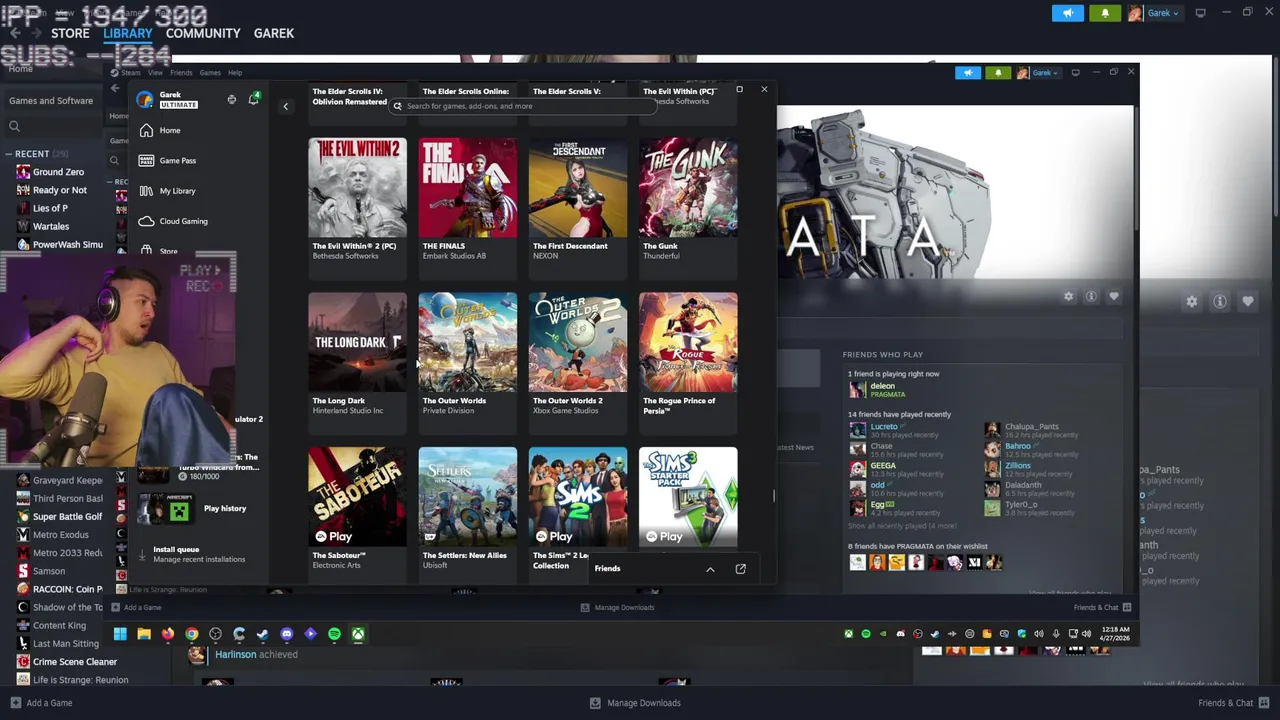
Task: Switch to the LIBRARY tab in Steam
Action: 128,33
